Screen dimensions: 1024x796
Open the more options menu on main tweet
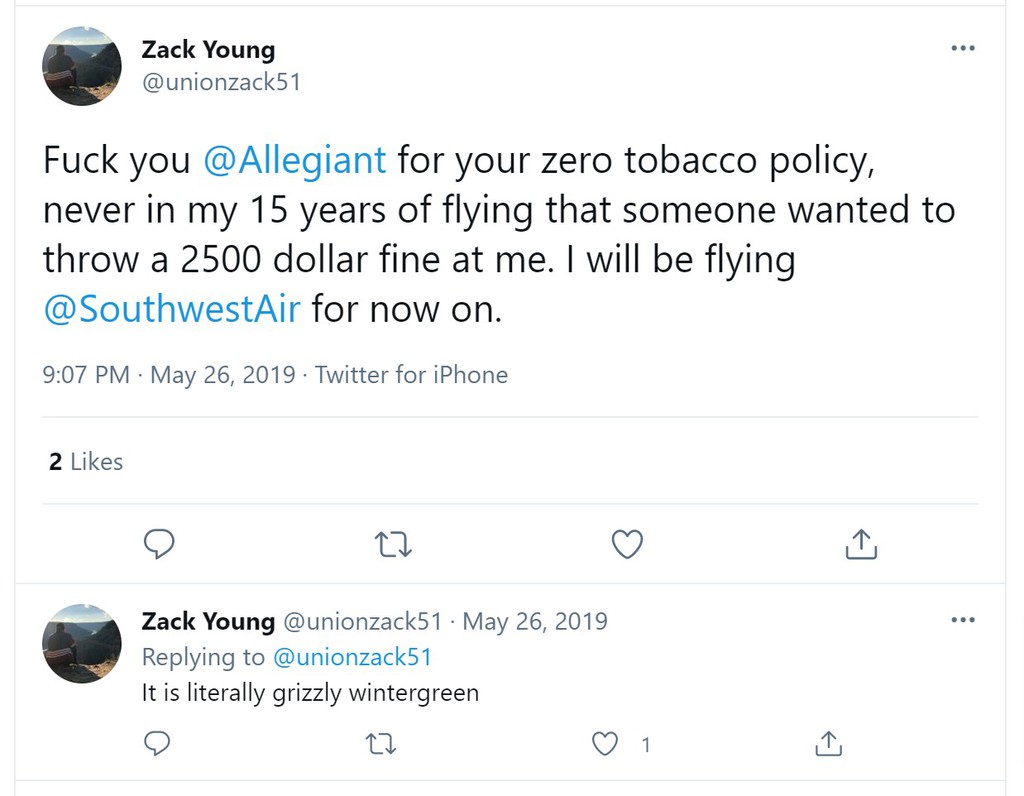click(x=963, y=47)
